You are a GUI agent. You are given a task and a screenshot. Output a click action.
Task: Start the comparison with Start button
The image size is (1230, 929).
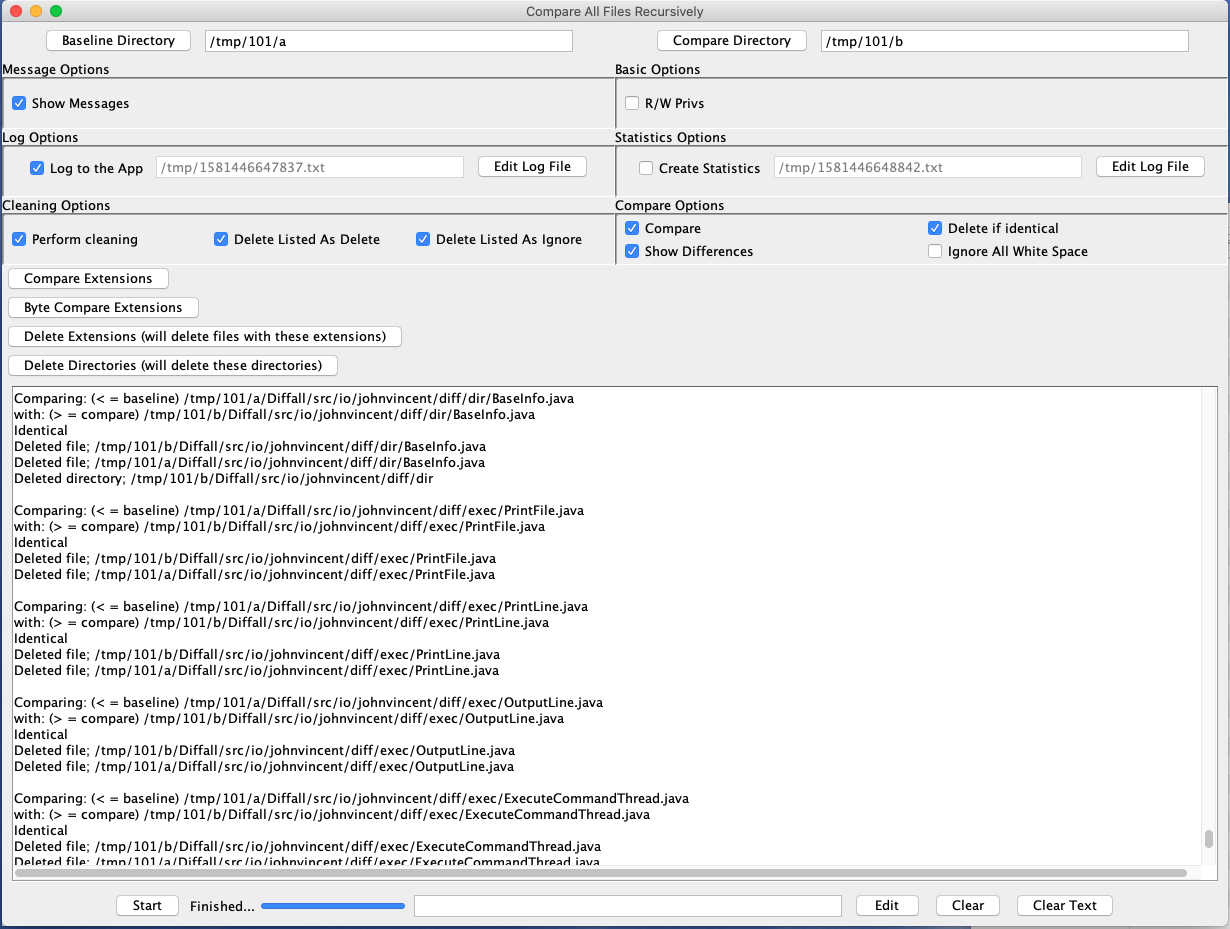pyautogui.click(x=147, y=906)
